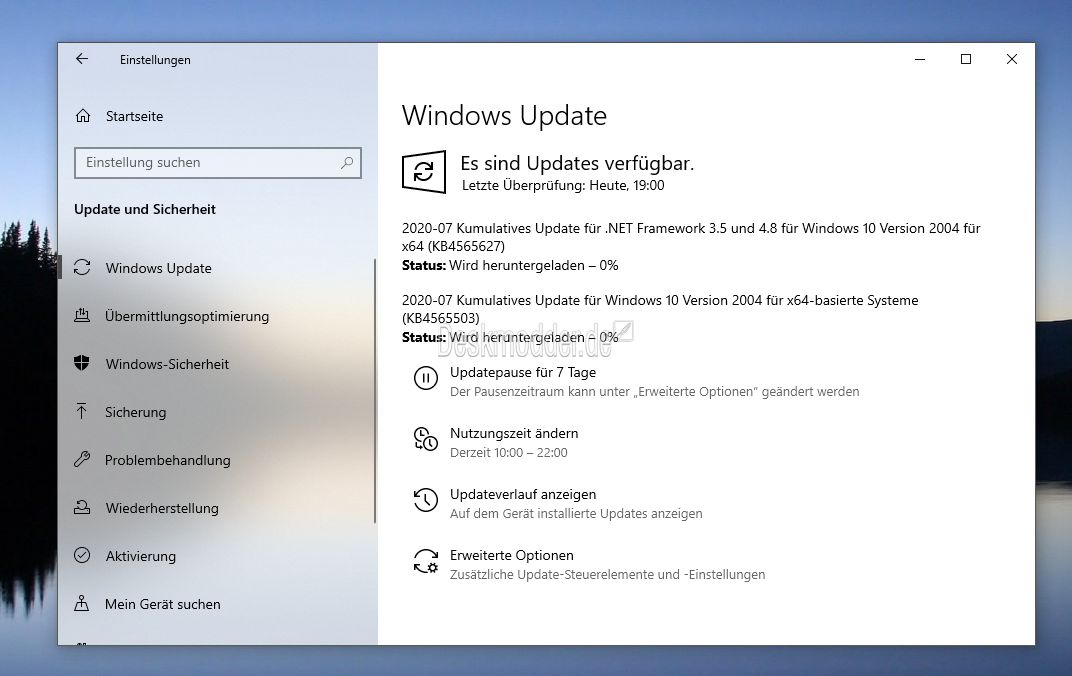Click 'Zusätzliche Update-Steuerelemente und -Einstellungen' text
Viewport: 1072px width, 676px height.
pos(608,574)
